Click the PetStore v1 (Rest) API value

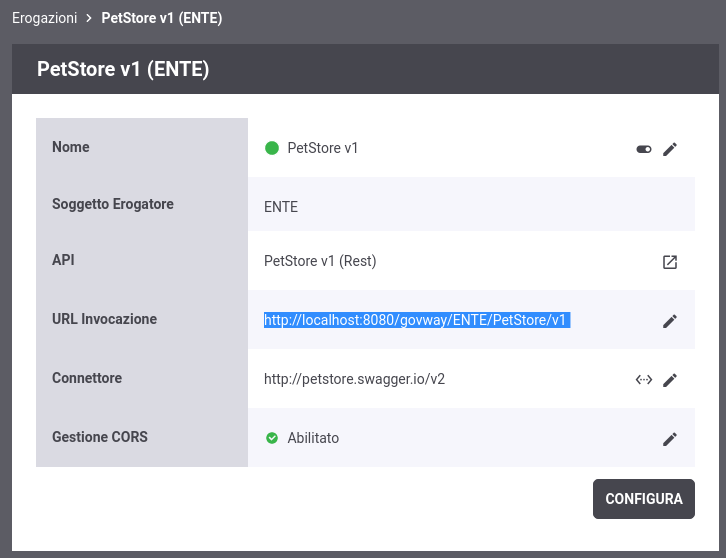click(x=320, y=261)
